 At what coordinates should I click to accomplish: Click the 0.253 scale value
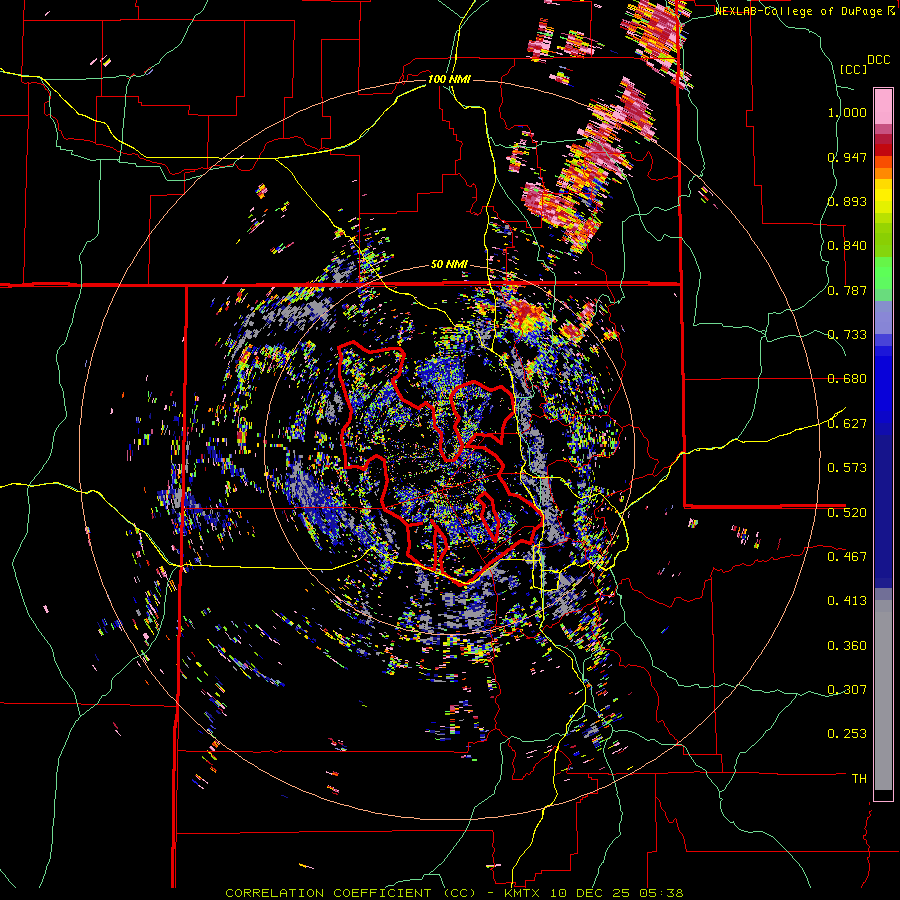pyautogui.click(x=847, y=734)
